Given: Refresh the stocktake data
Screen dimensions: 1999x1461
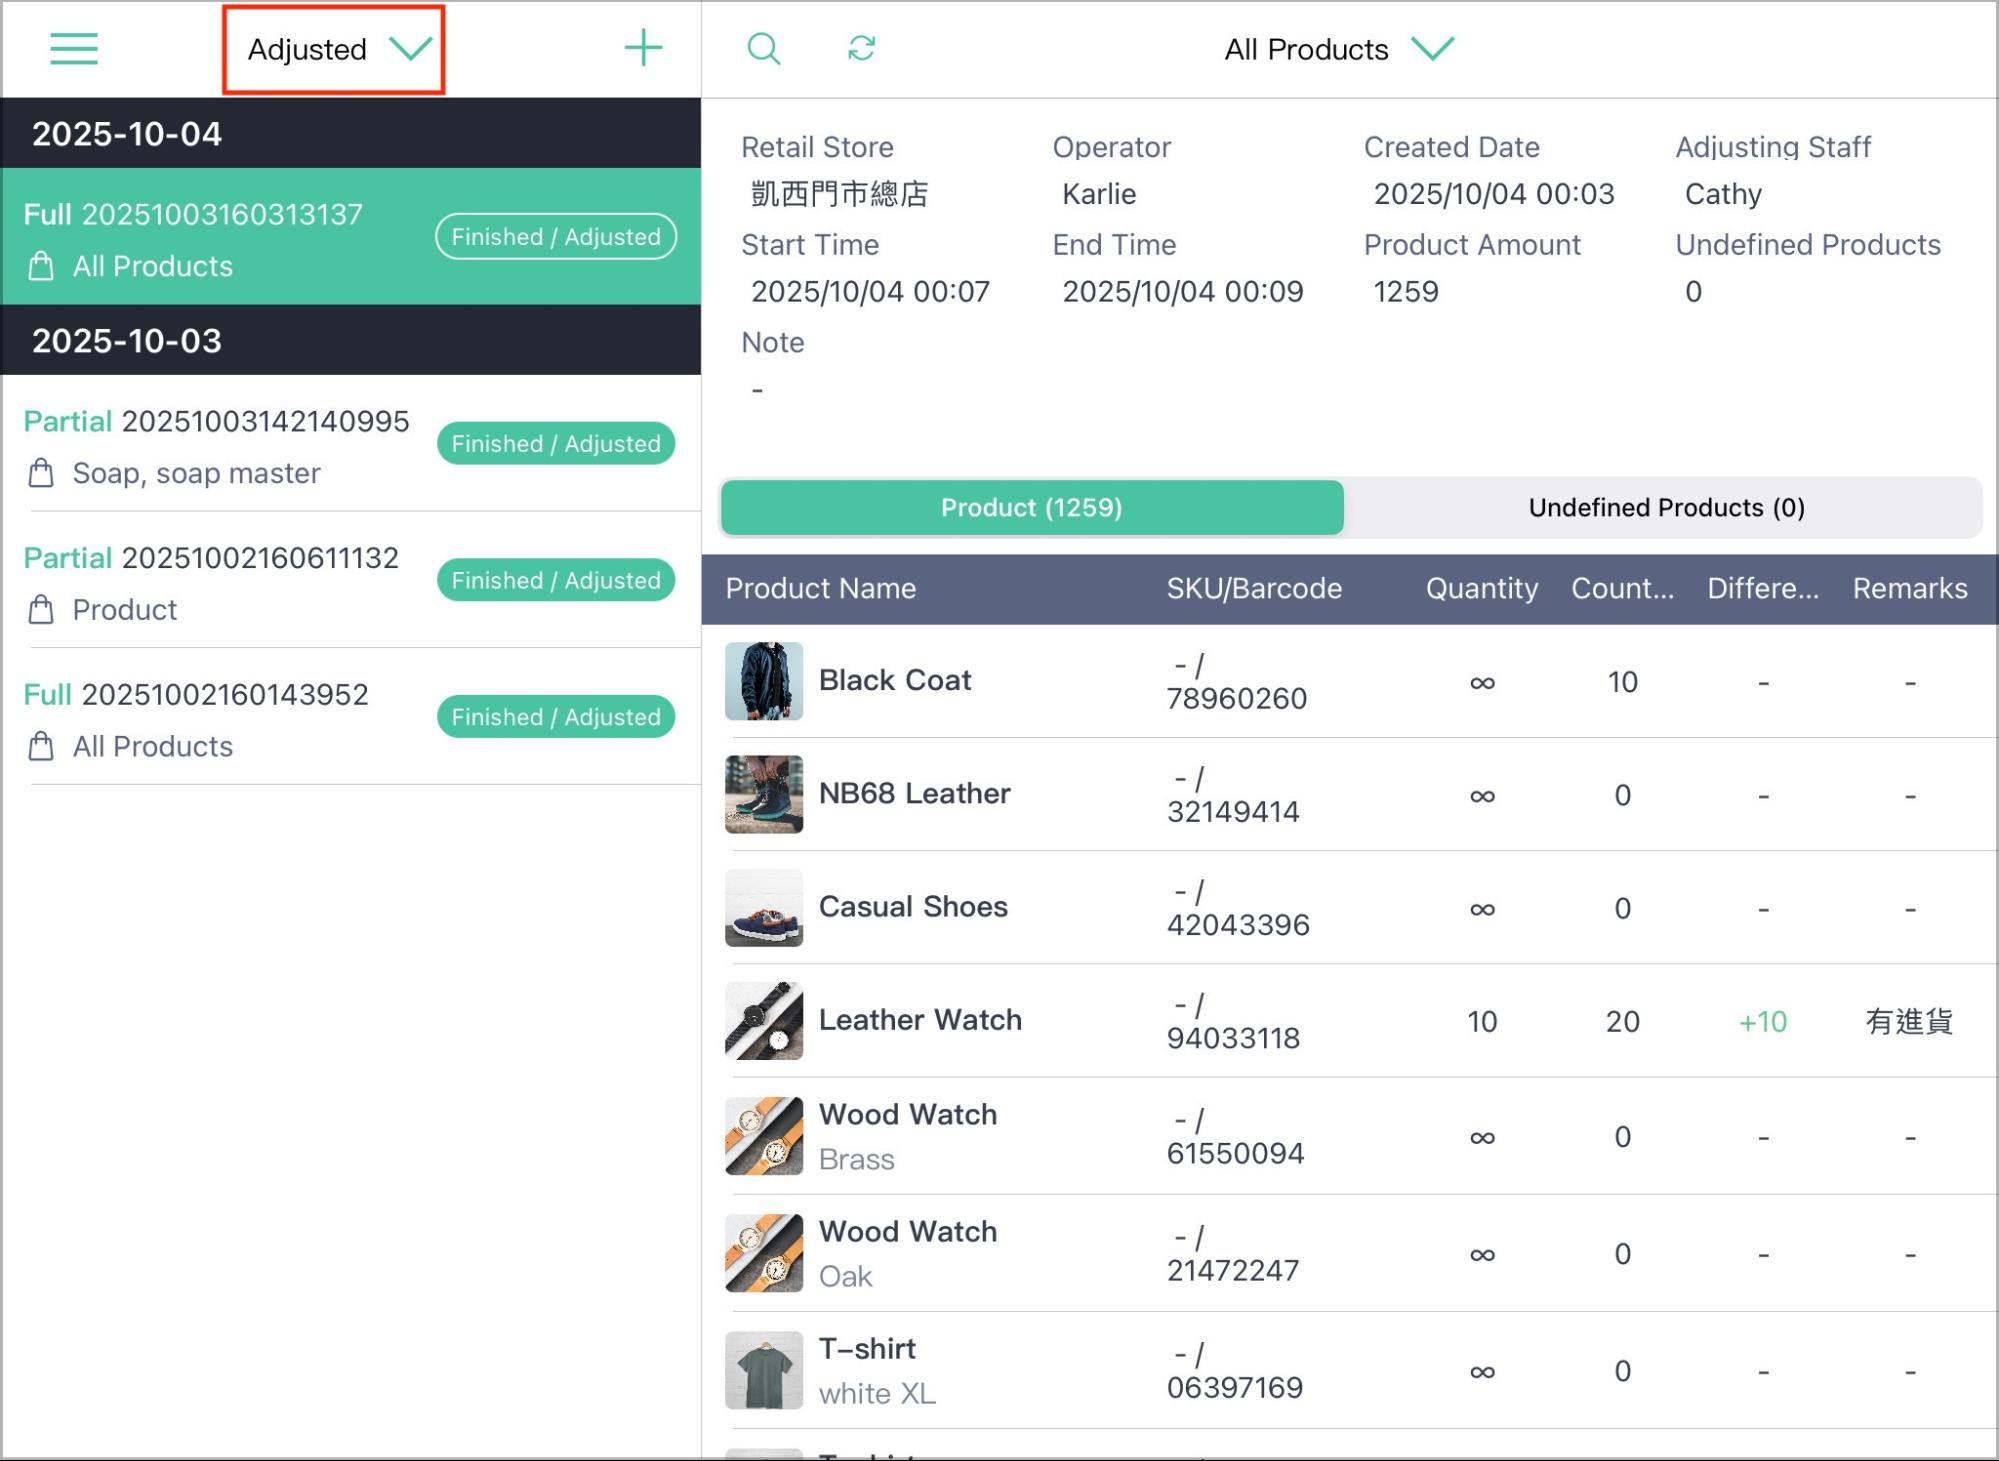Looking at the screenshot, I should pyautogui.click(x=861, y=48).
